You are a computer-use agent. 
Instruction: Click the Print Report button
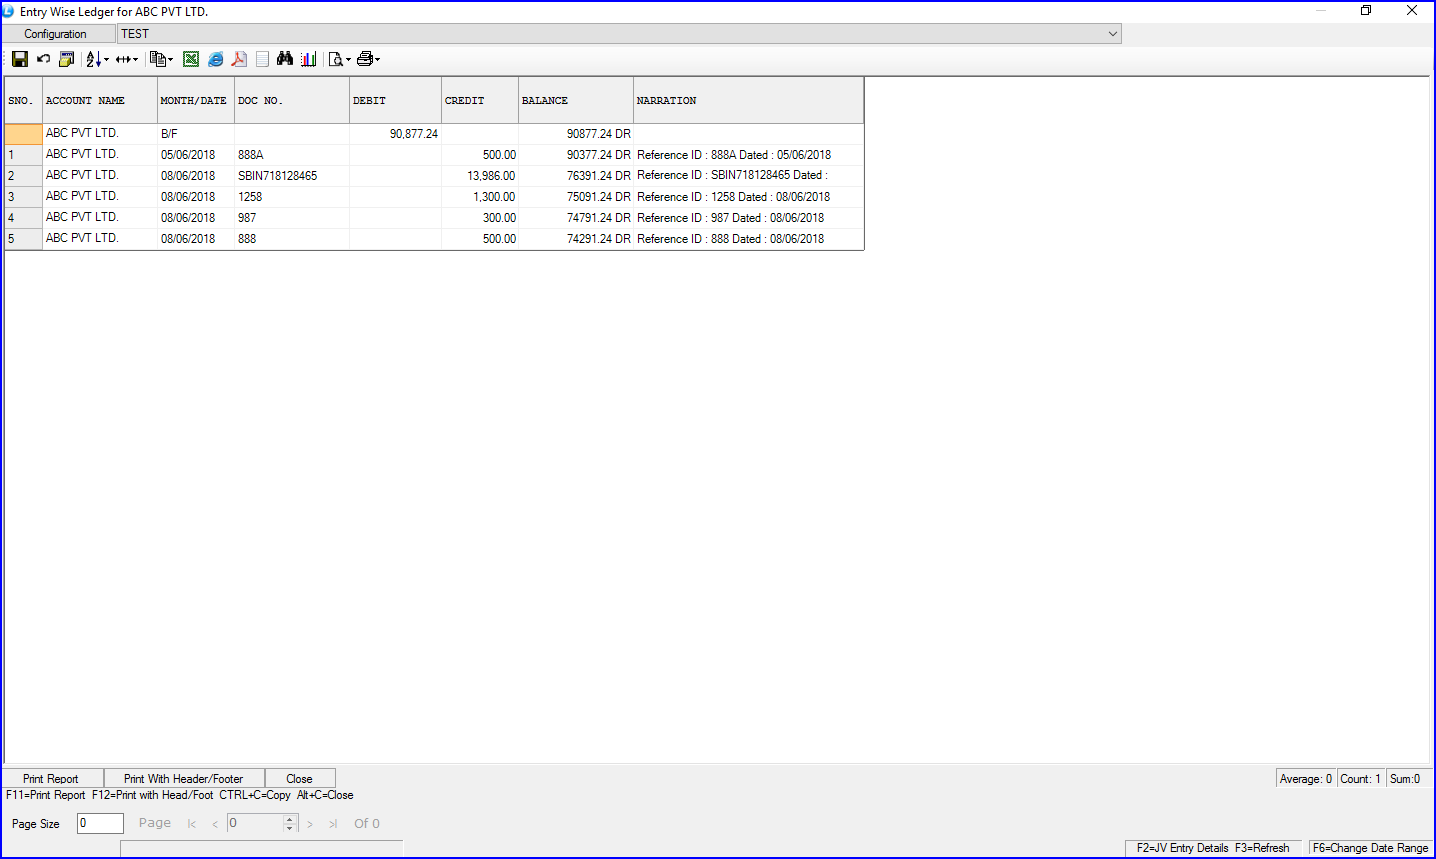coord(51,779)
